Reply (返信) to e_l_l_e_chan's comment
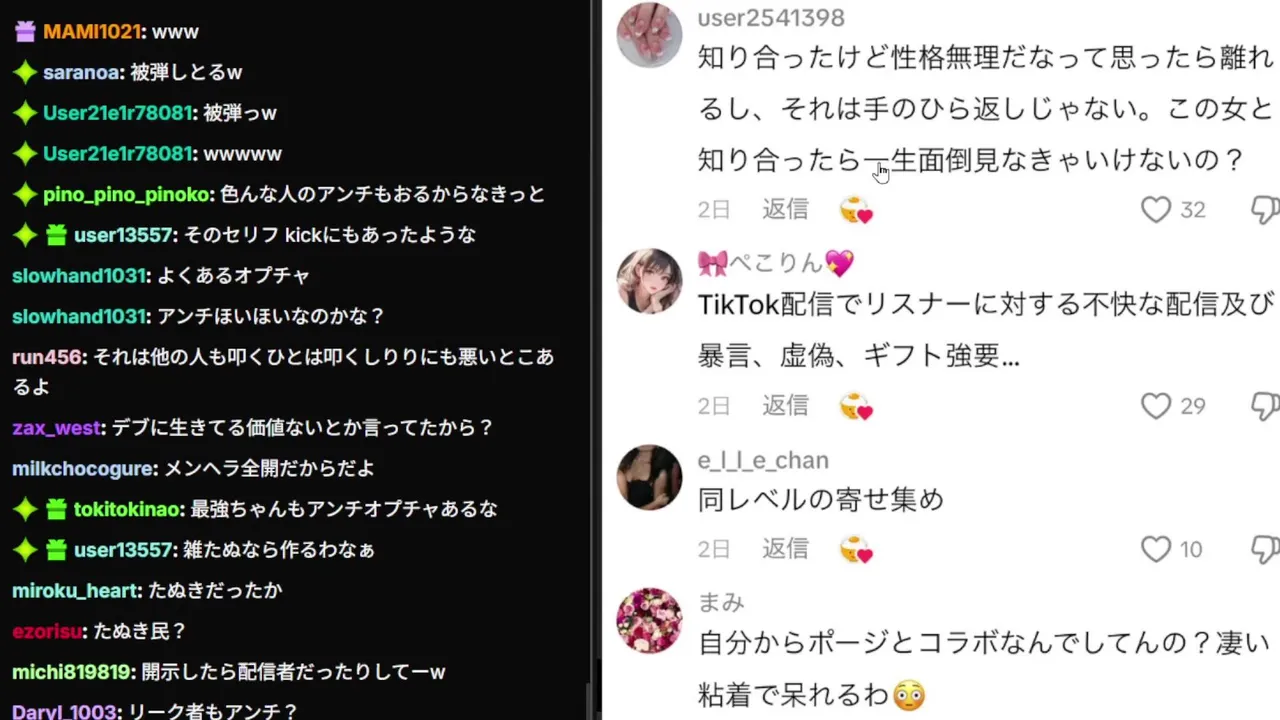The height and width of the screenshot is (720, 1280). point(785,549)
